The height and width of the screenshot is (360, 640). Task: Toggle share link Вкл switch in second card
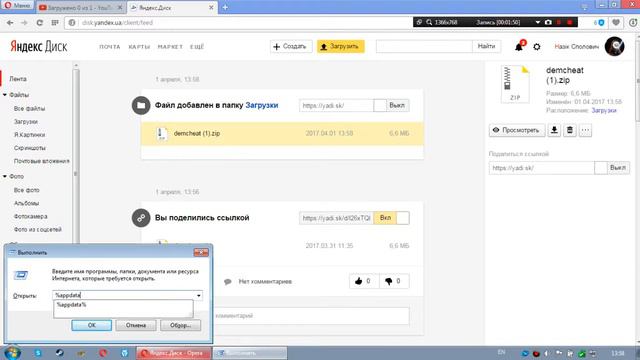pyautogui.click(x=391, y=218)
